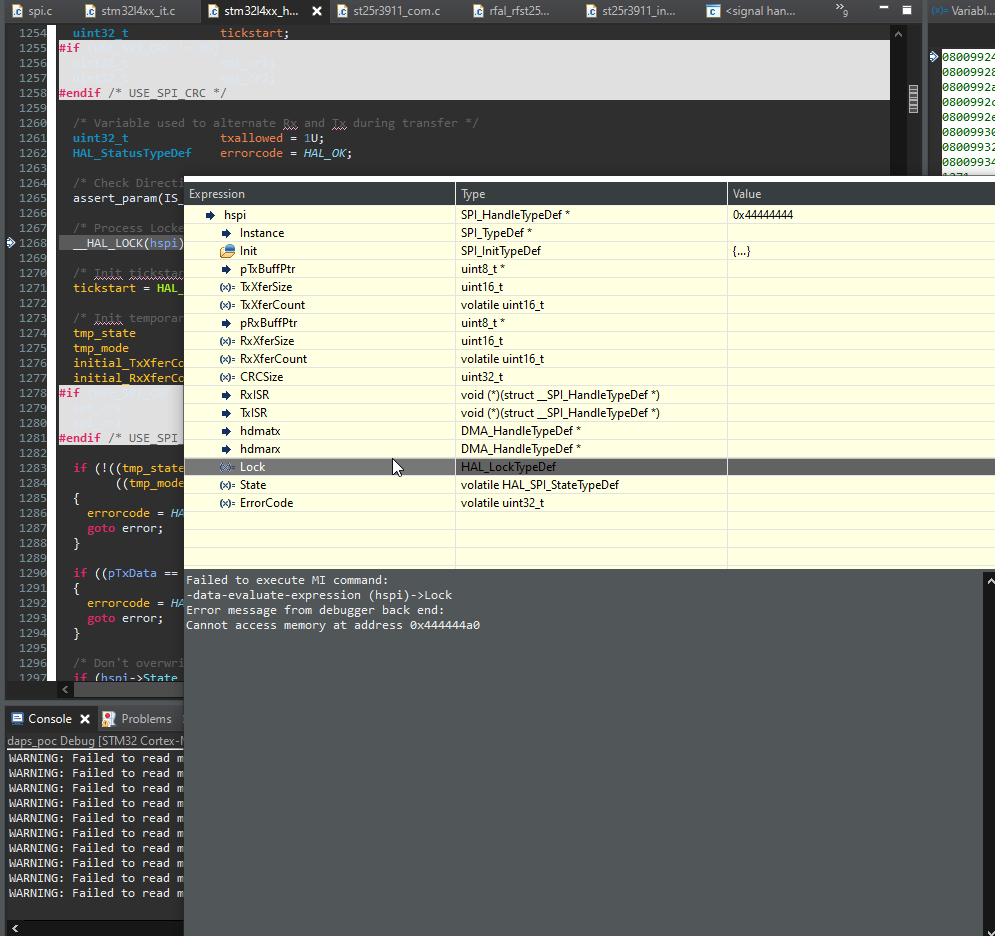
Task: Click the Expression column header
Action: click(217, 194)
